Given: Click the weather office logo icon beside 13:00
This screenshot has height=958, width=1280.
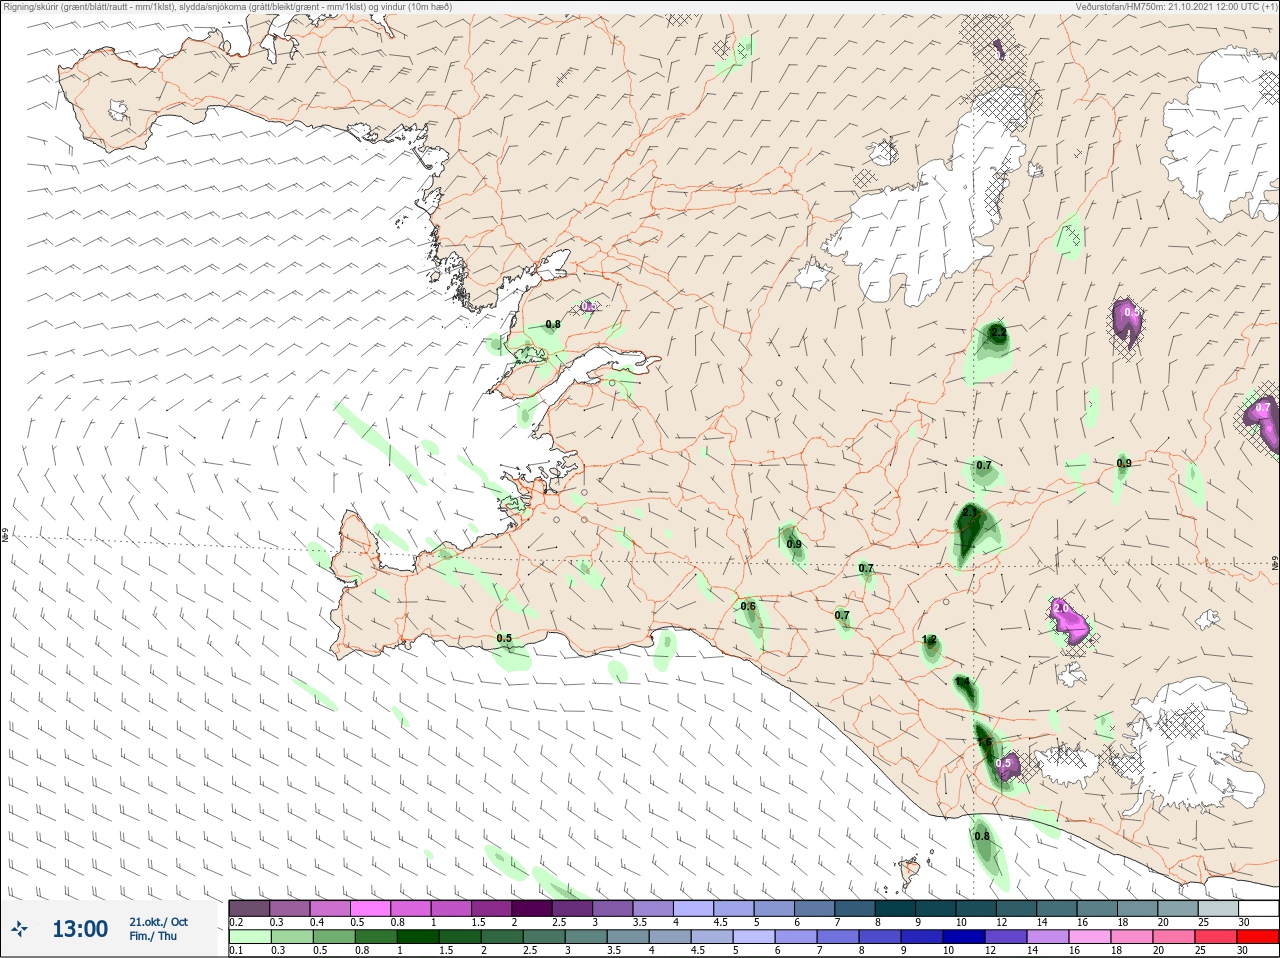Looking at the screenshot, I should coord(19,929).
